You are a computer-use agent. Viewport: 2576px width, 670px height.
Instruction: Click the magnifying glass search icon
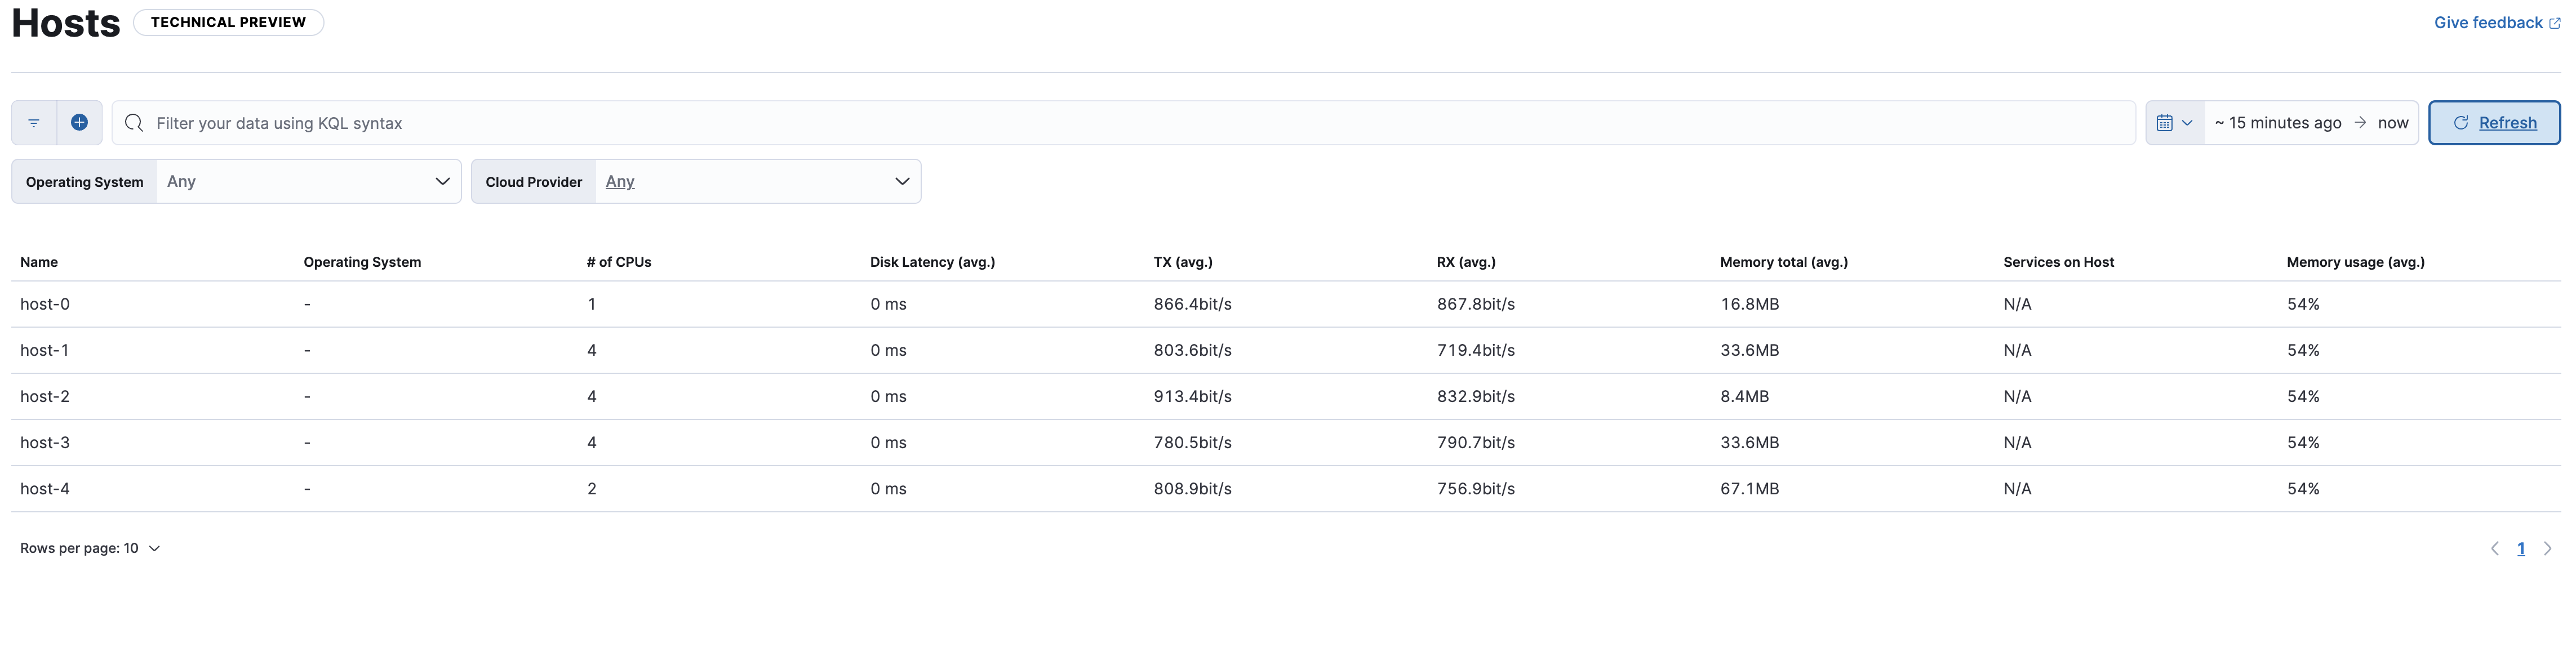133,122
